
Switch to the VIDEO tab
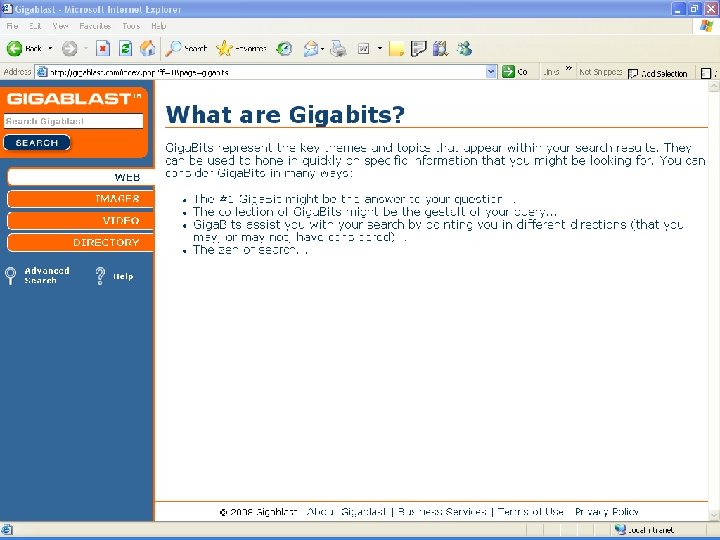click(81, 221)
